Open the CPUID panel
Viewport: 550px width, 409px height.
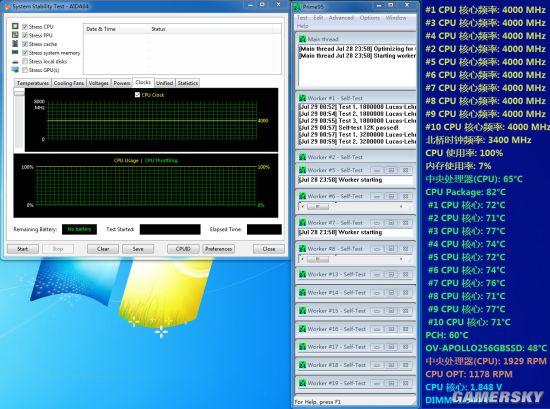(x=183, y=249)
